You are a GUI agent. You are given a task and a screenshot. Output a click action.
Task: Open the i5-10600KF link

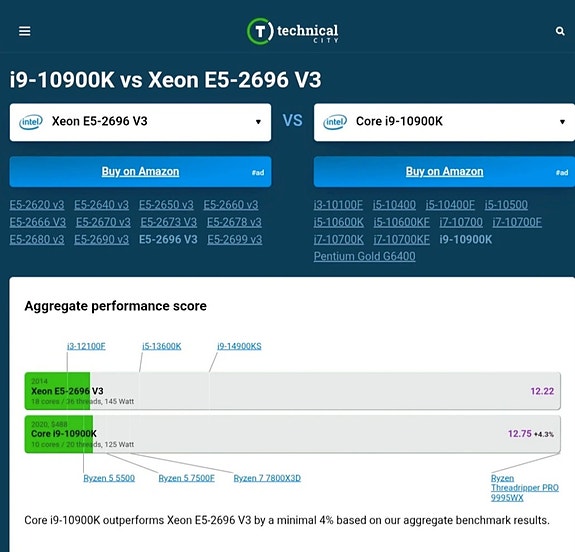(402, 222)
